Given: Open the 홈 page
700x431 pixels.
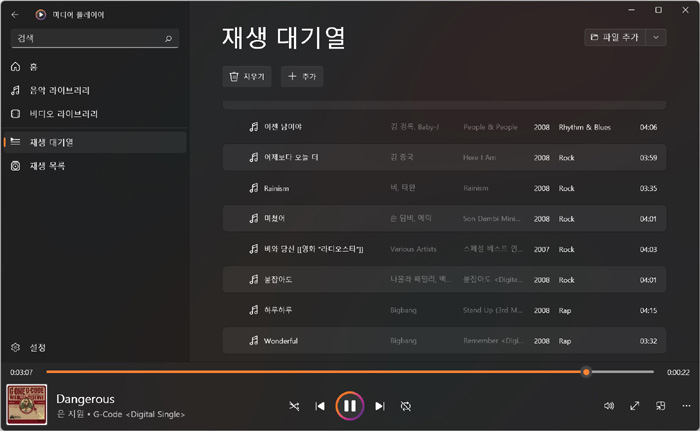Looking at the screenshot, I should coord(95,67).
